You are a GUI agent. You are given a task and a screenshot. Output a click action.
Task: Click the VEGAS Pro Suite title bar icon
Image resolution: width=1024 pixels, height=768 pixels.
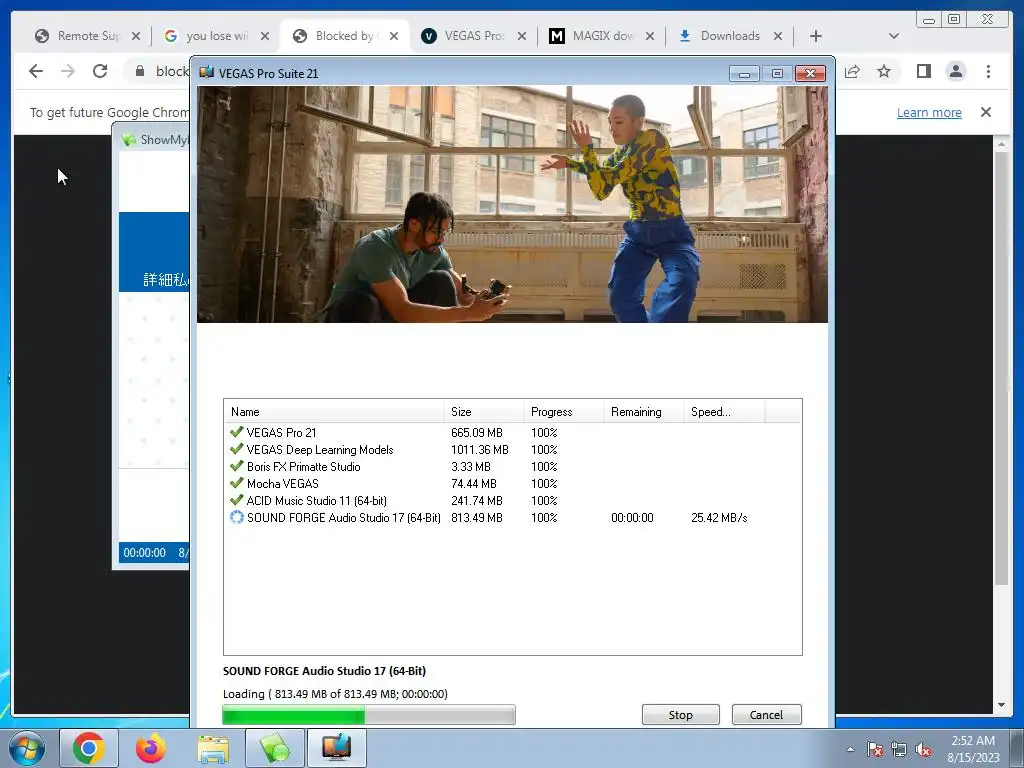(207, 72)
